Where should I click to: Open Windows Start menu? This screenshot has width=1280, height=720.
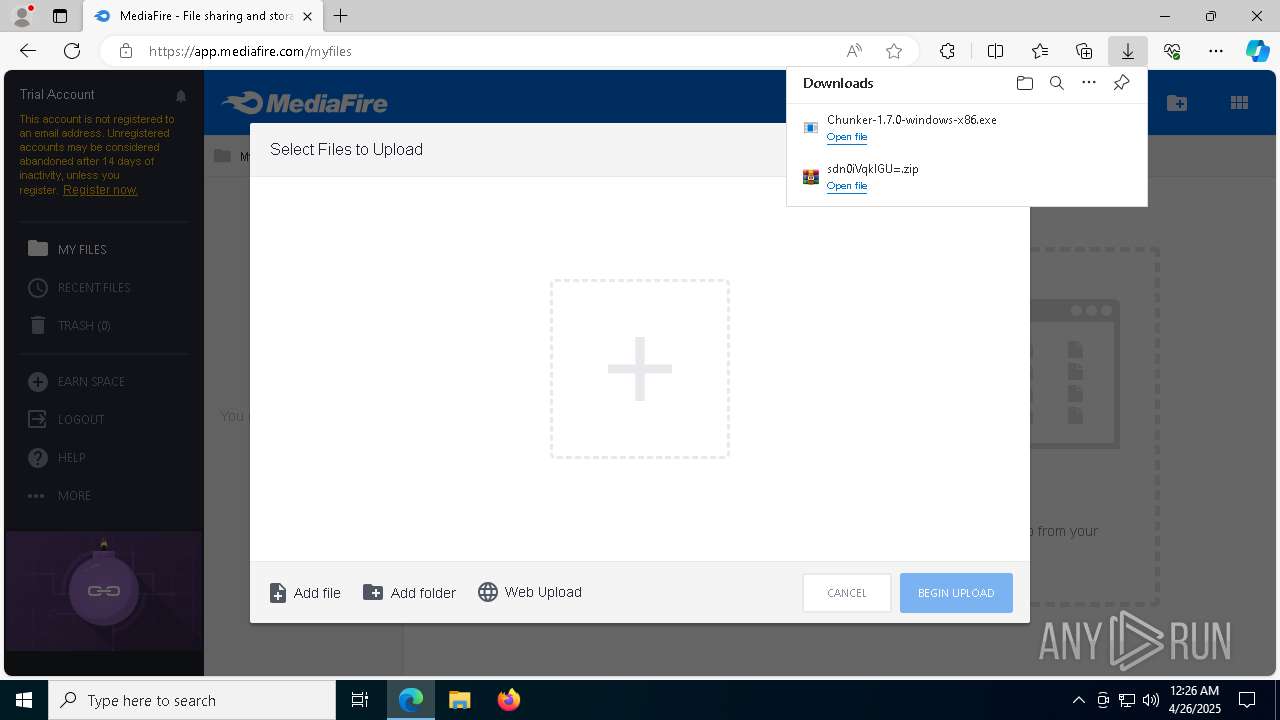(x=24, y=700)
